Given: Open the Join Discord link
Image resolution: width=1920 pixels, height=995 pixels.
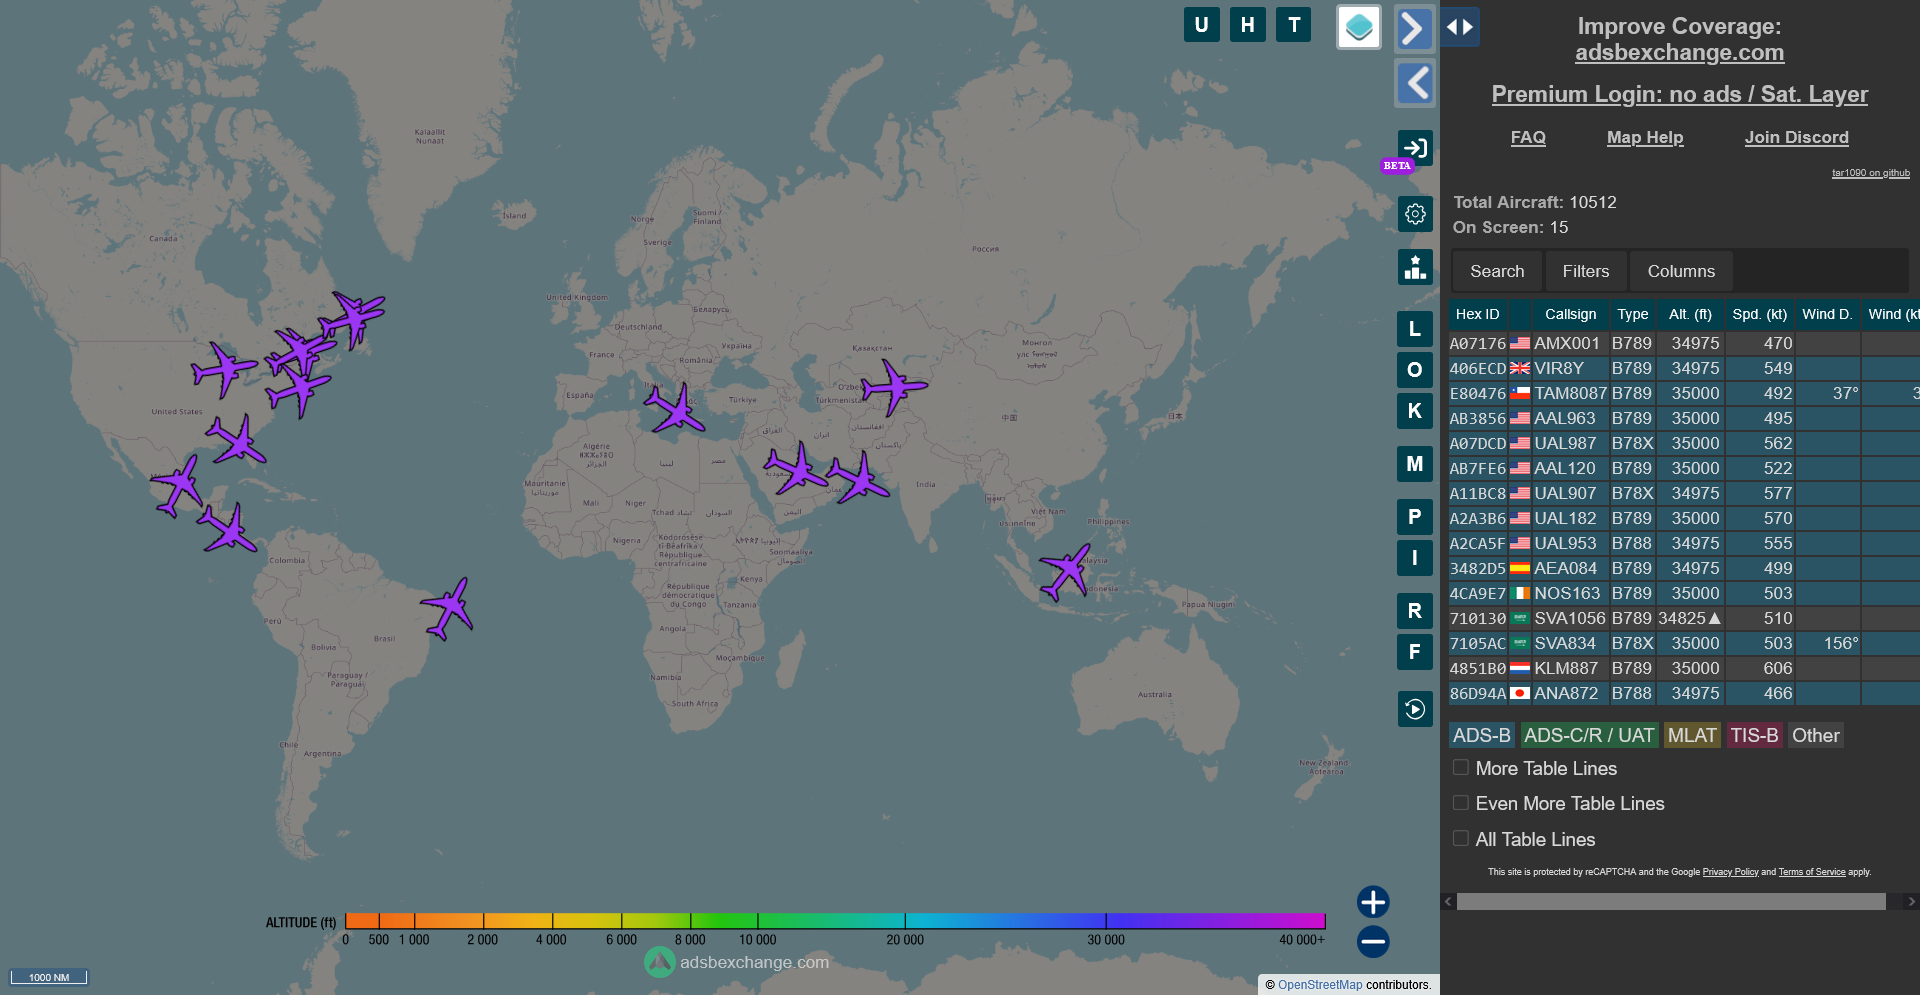Looking at the screenshot, I should 1796,137.
